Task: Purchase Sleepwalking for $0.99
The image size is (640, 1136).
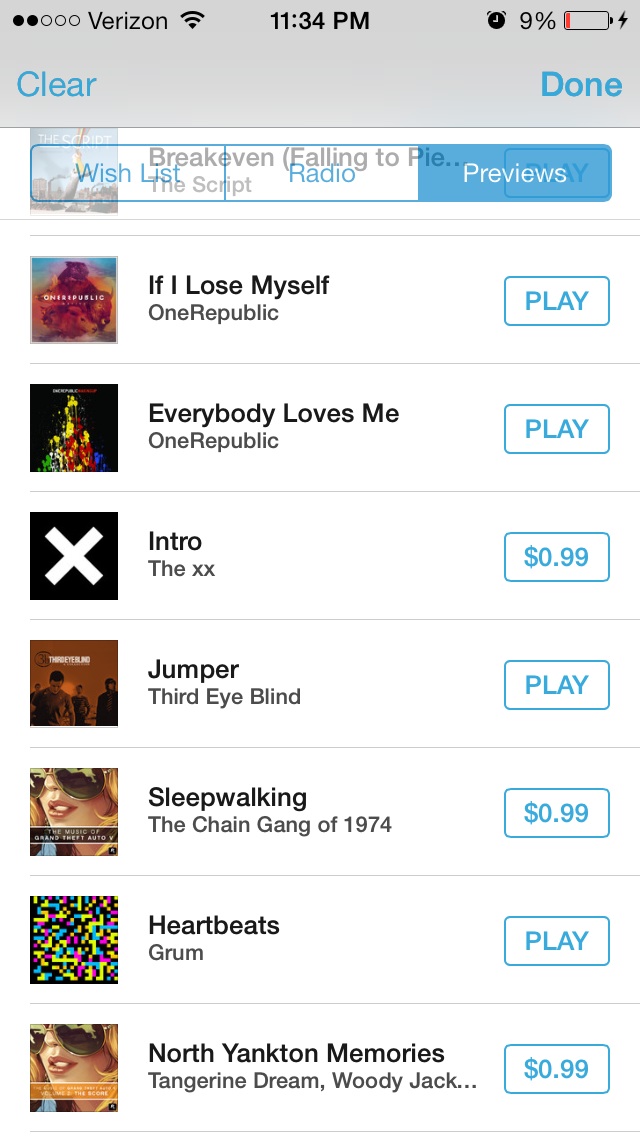Action: 556,813
